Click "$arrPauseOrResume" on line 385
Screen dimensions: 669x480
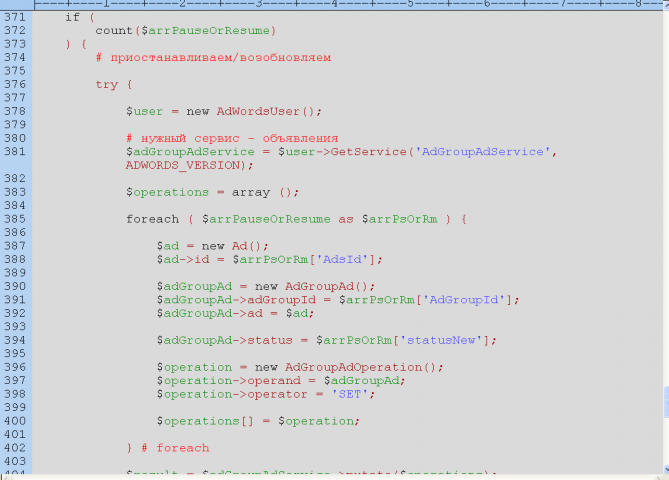pos(266,219)
